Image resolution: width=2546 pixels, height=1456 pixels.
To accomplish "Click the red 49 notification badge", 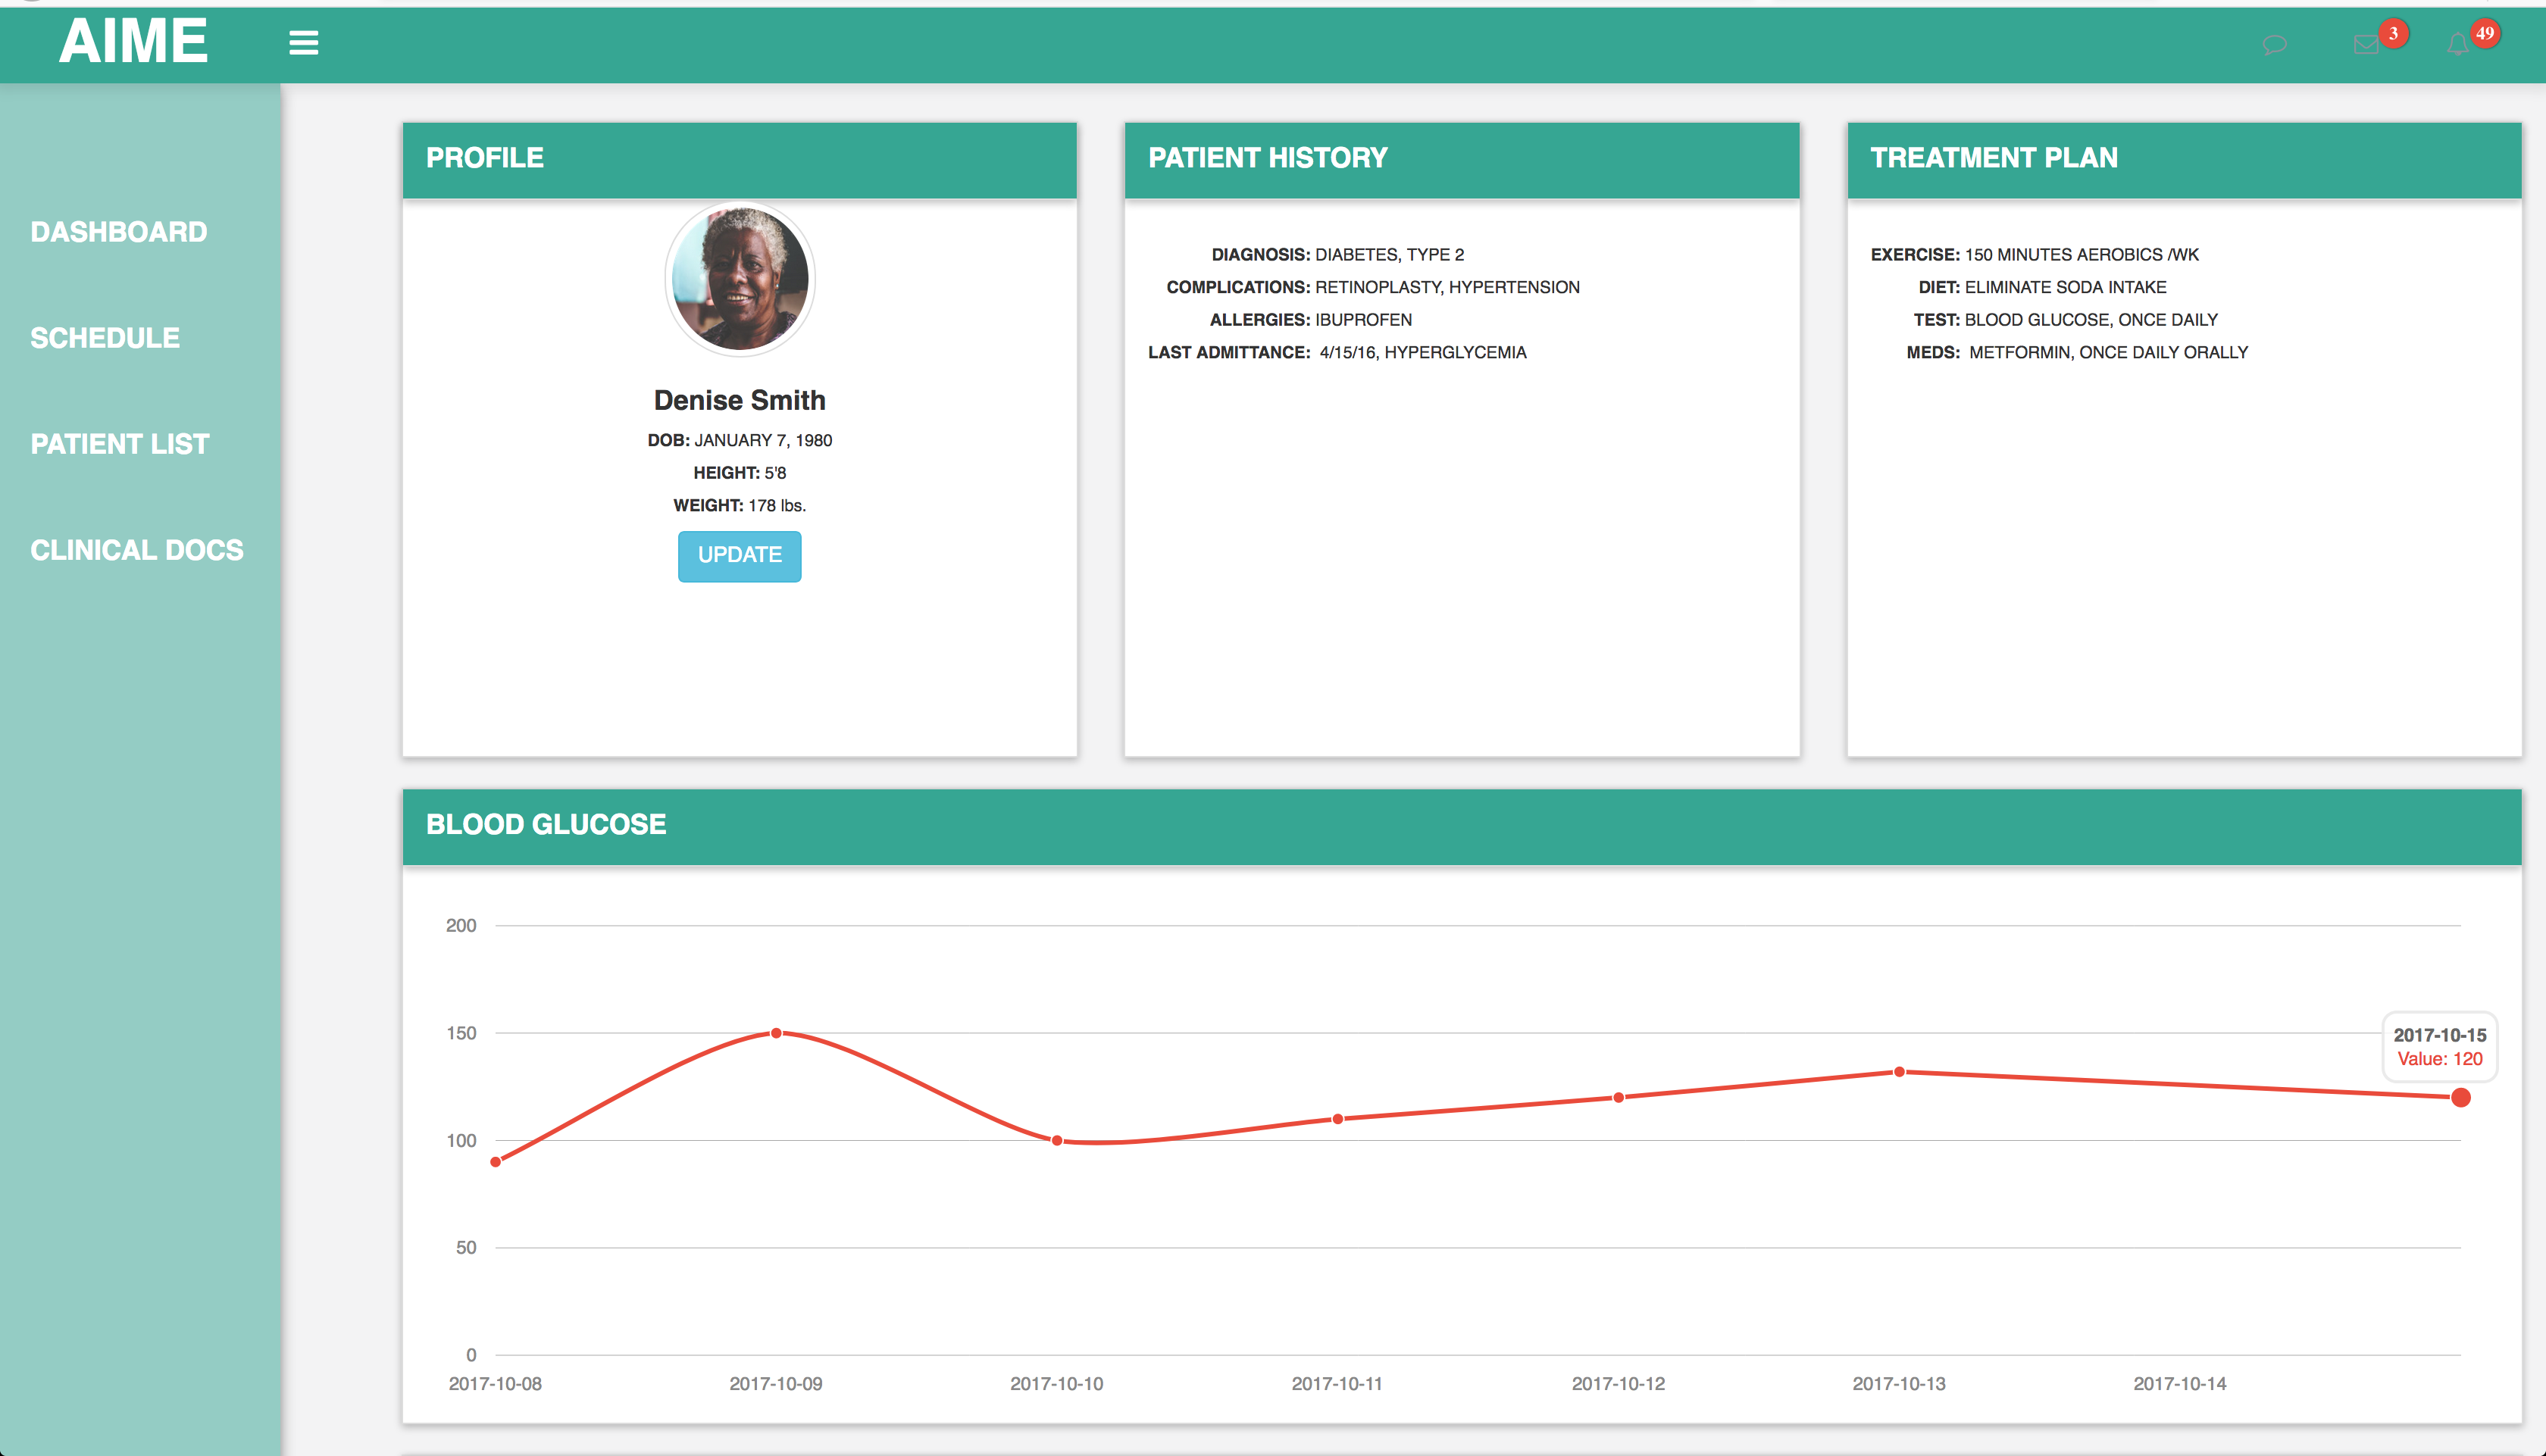I will pos(2485,33).
